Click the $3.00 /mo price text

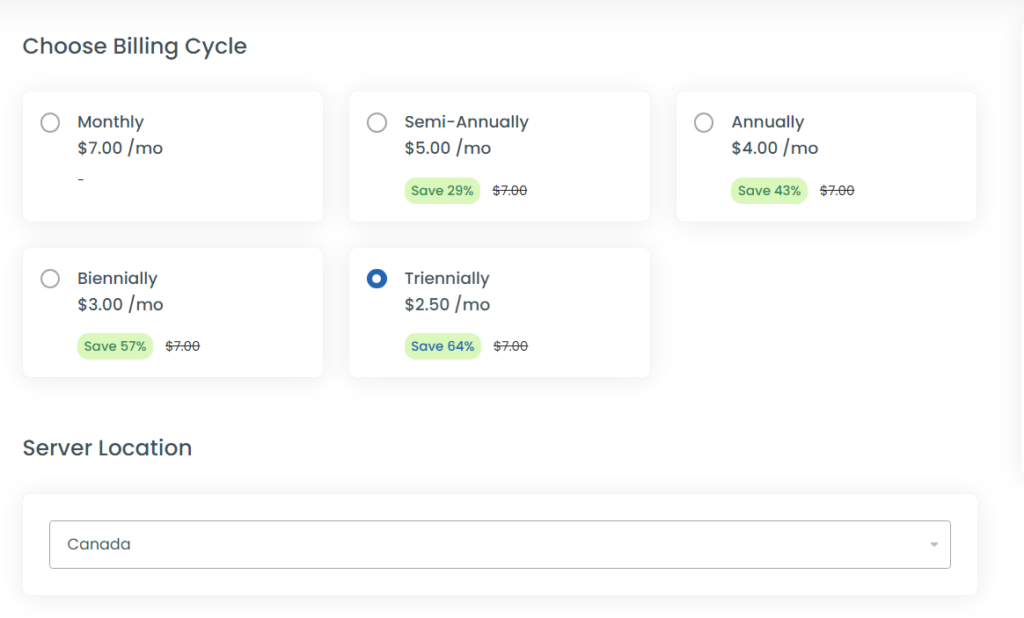click(120, 304)
